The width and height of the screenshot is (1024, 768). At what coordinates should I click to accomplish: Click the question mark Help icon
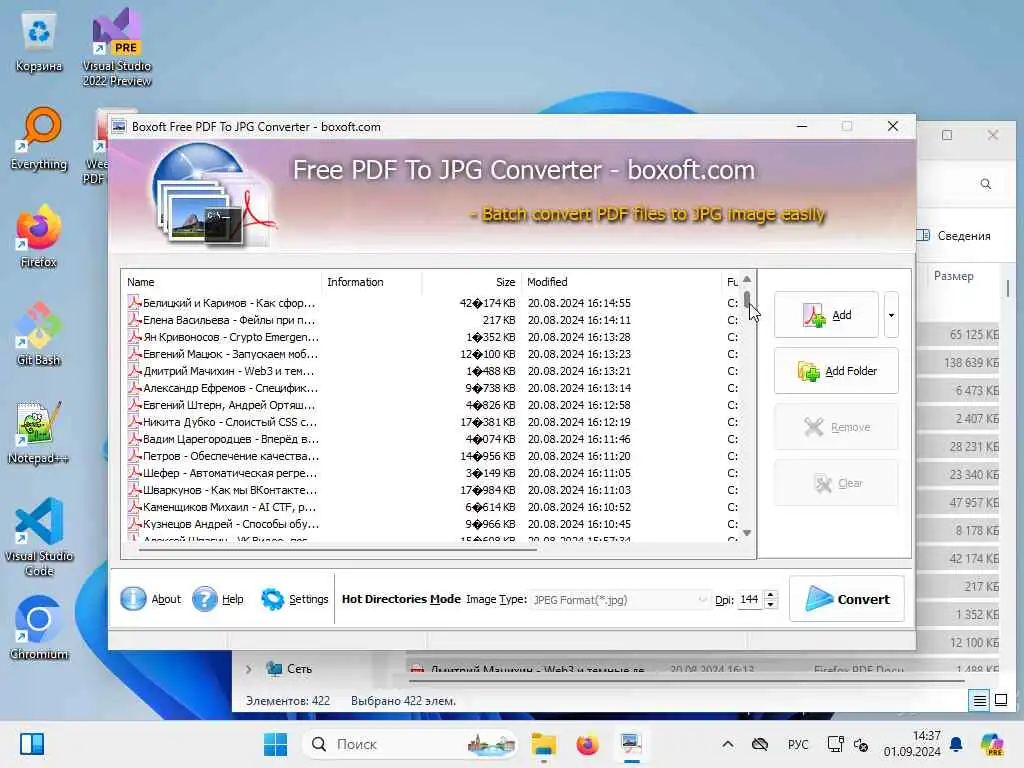pyautogui.click(x=204, y=599)
